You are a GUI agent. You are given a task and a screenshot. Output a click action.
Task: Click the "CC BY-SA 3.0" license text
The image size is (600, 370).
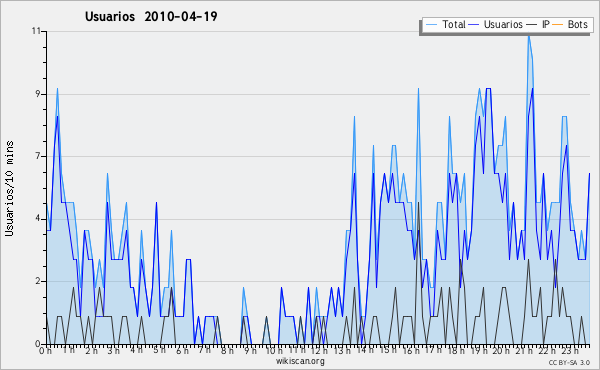pyautogui.click(x=569, y=362)
